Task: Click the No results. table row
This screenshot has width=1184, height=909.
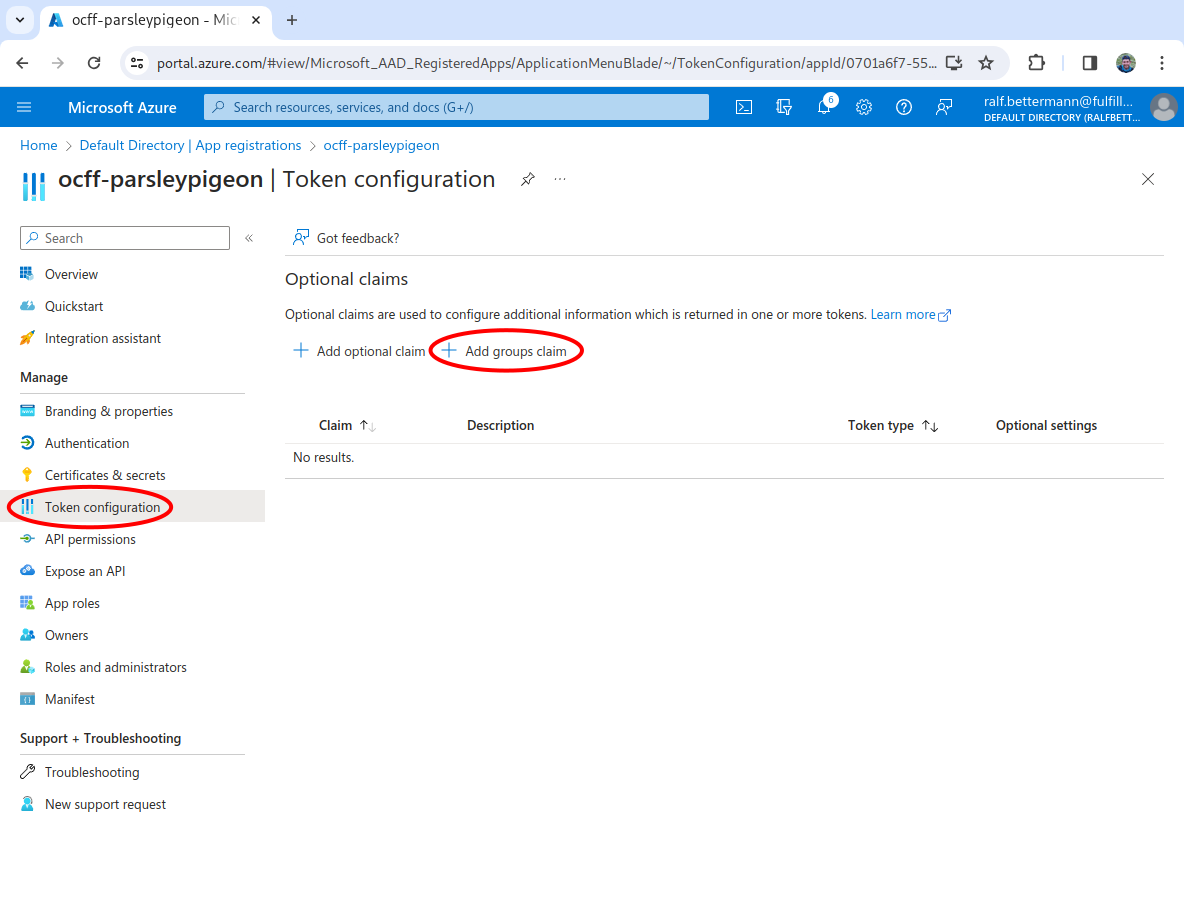Action: pyautogui.click(x=724, y=458)
